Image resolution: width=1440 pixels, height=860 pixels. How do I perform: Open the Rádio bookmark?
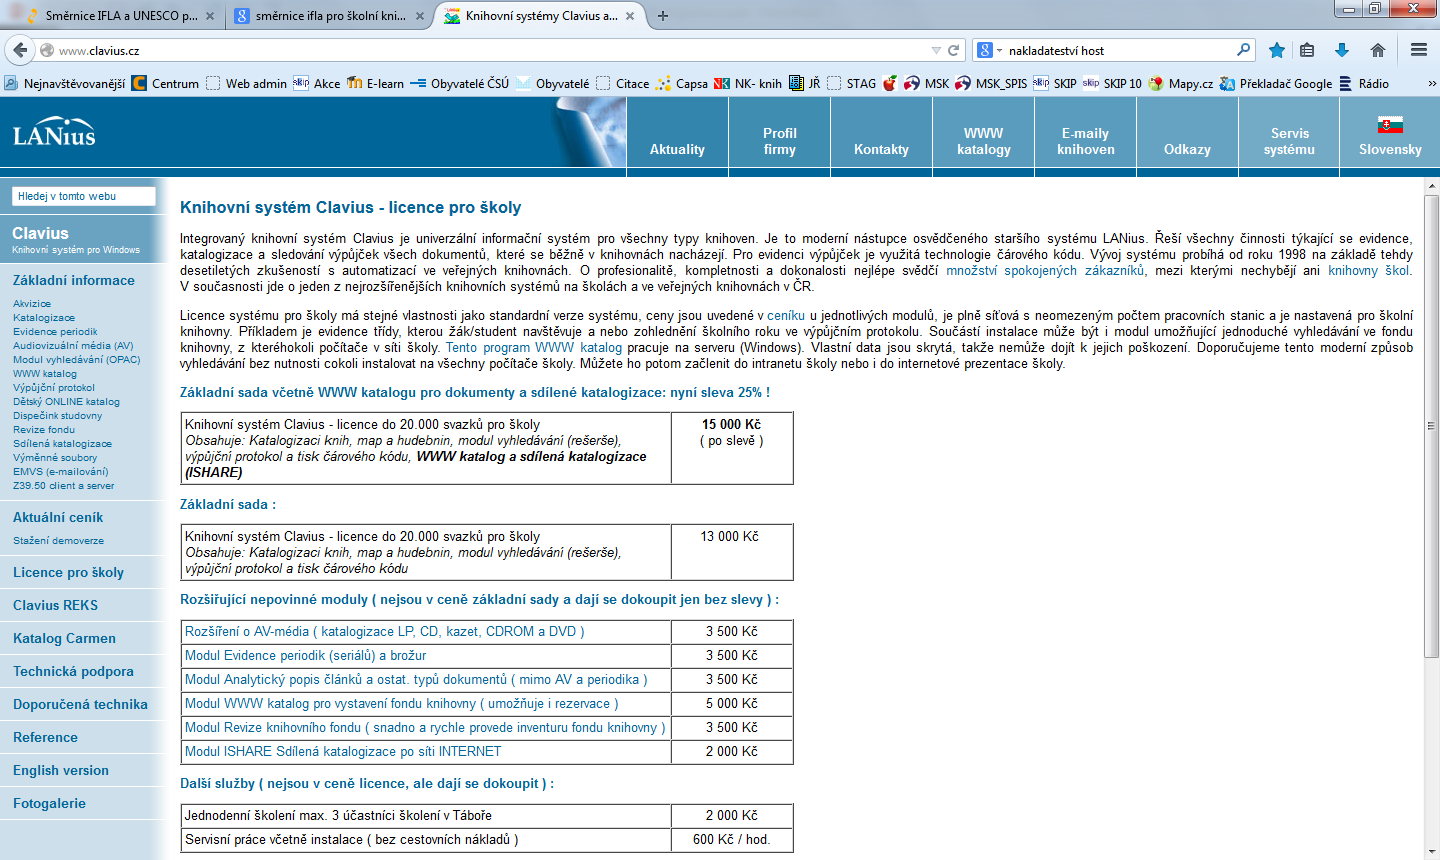tap(1364, 83)
